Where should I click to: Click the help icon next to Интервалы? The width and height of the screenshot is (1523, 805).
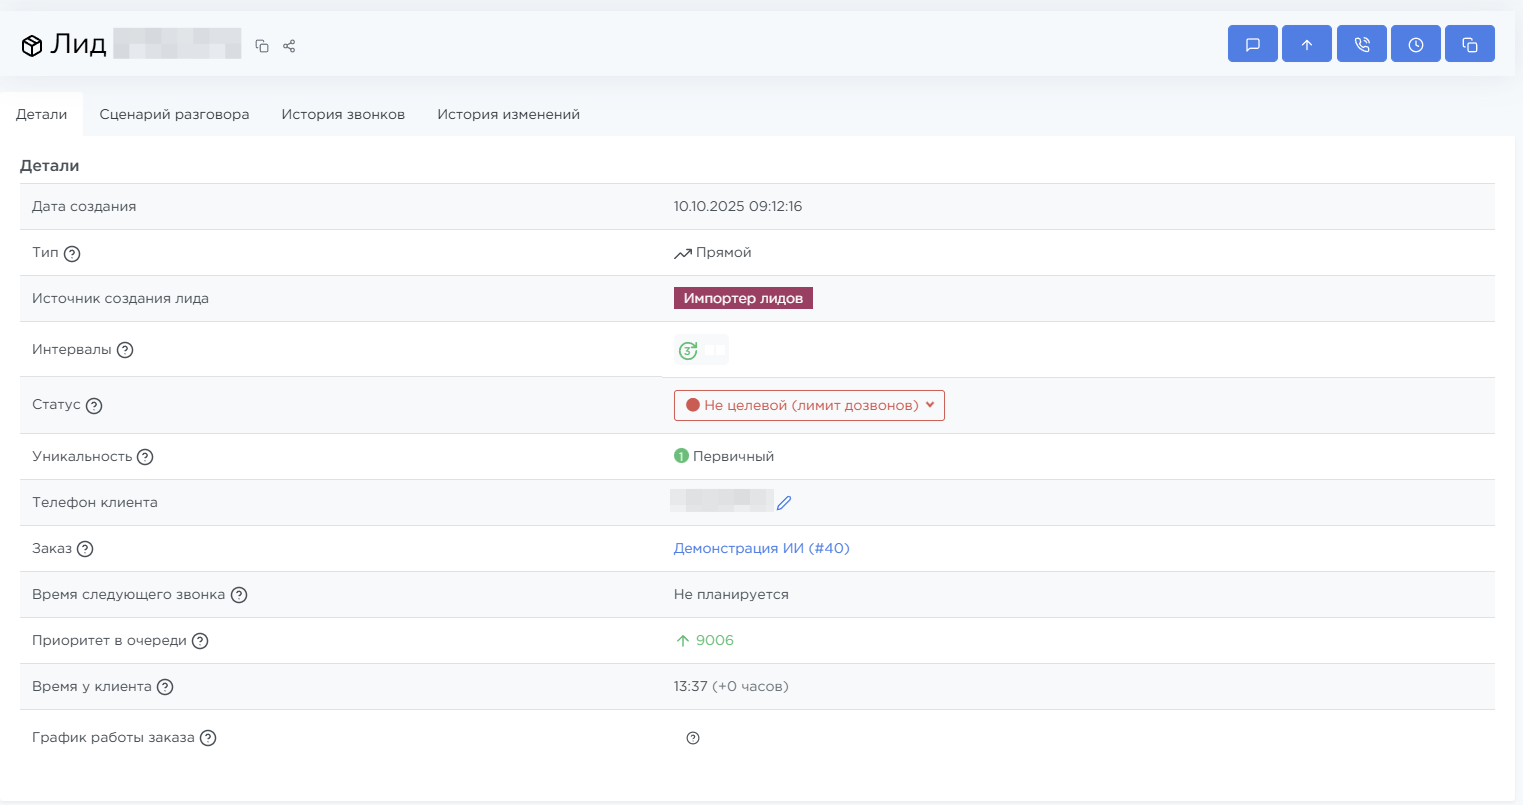(125, 350)
